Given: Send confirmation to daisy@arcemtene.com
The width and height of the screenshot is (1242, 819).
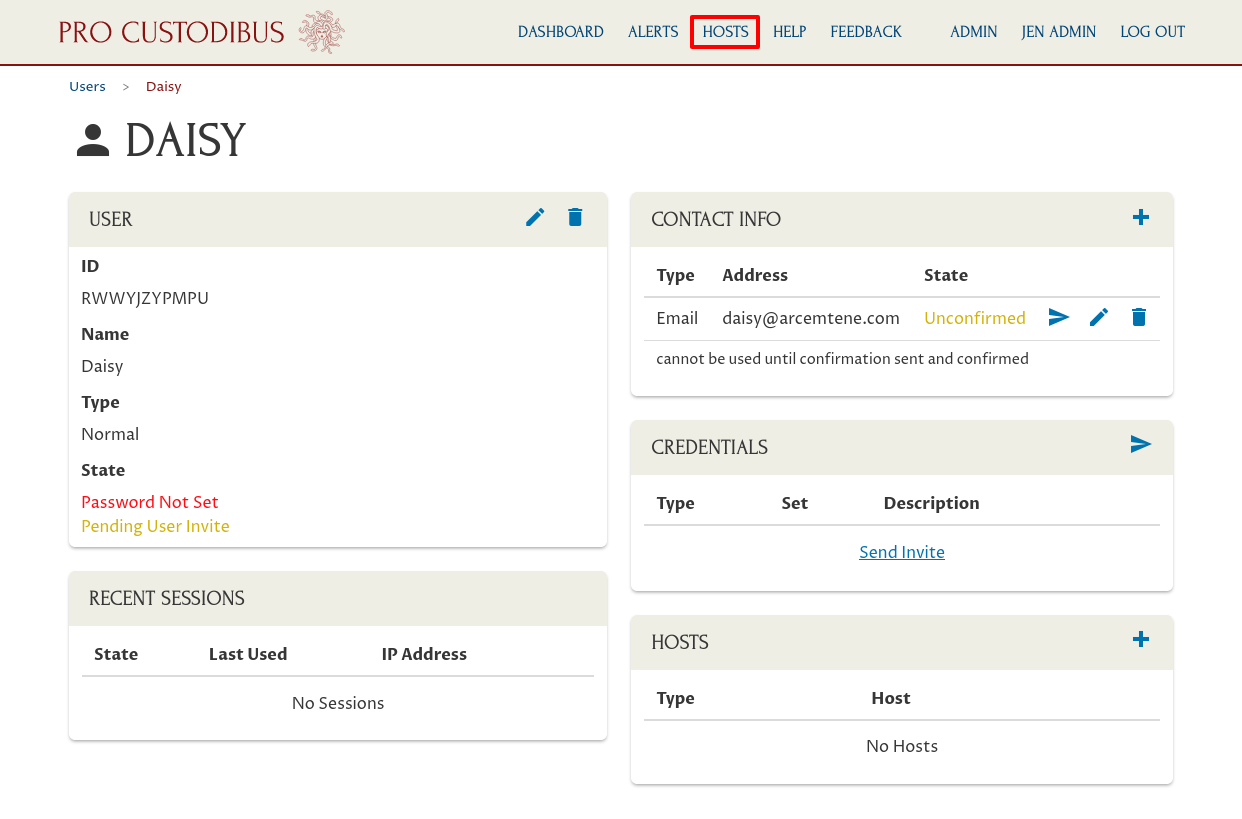Looking at the screenshot, I should [x=1059, y=317].
